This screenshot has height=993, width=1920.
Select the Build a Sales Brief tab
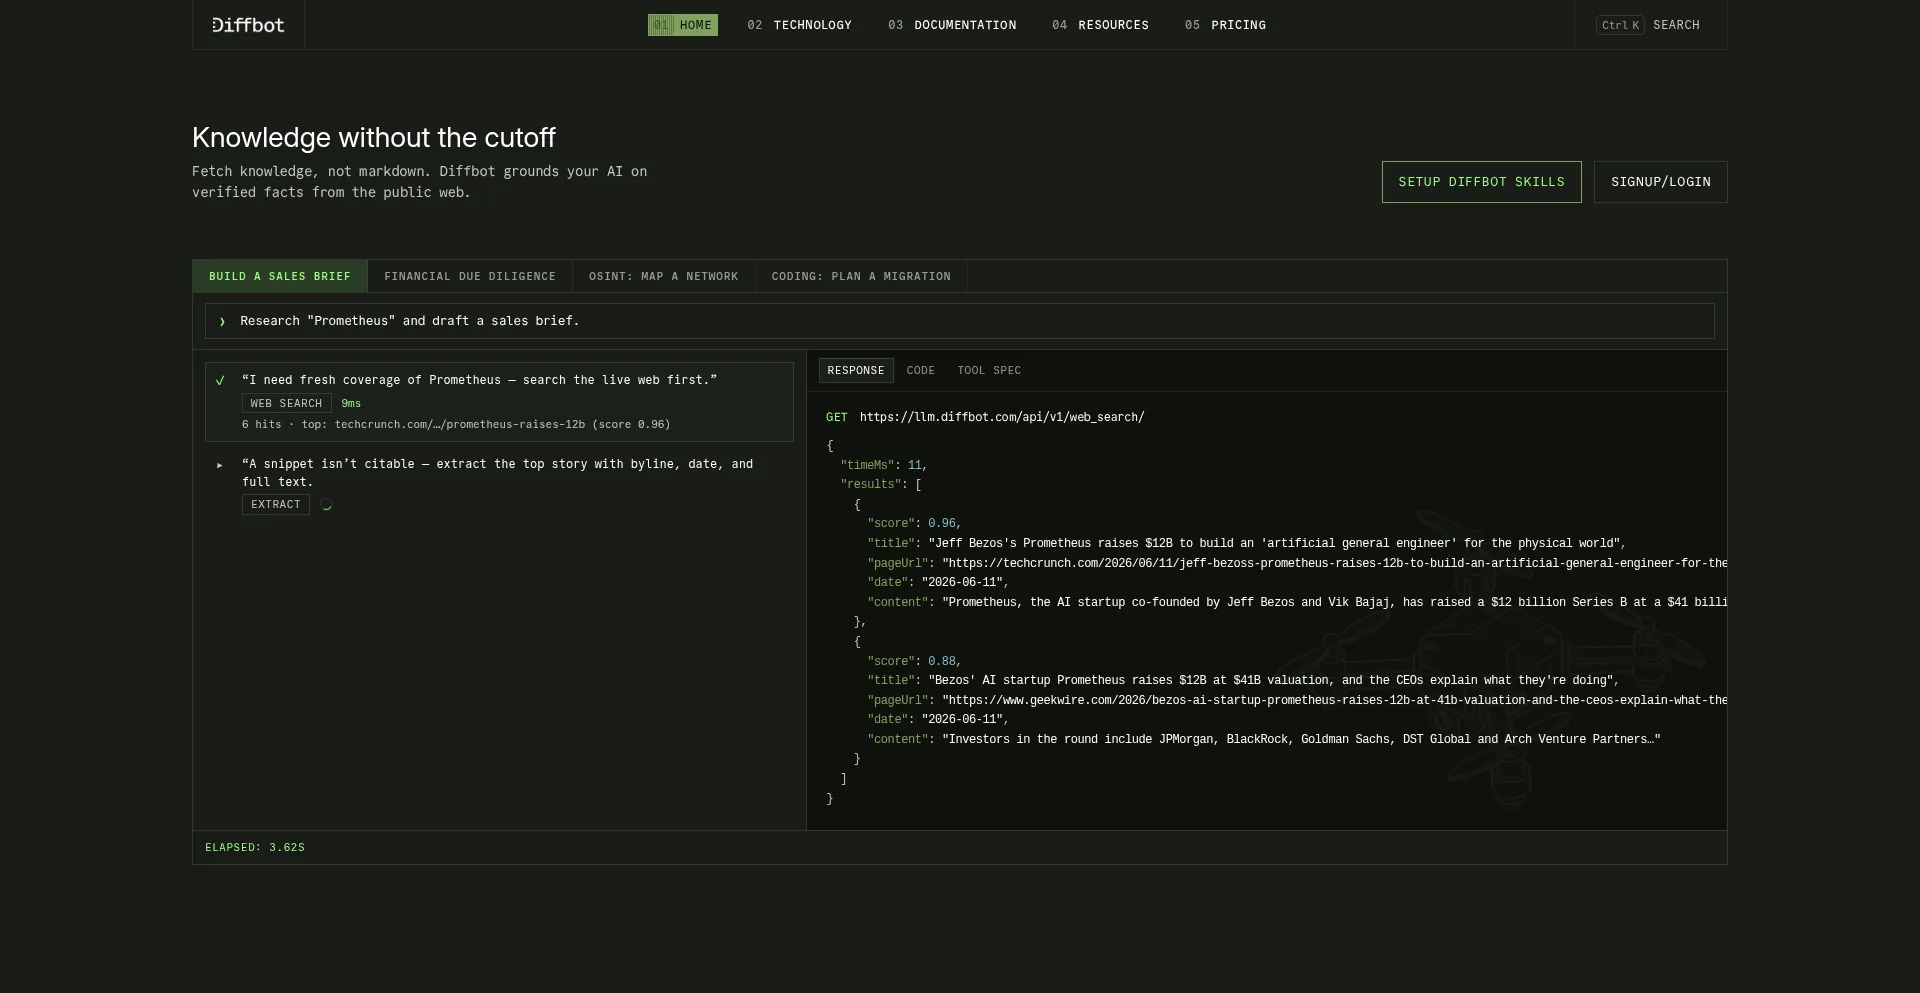point(280,276)
